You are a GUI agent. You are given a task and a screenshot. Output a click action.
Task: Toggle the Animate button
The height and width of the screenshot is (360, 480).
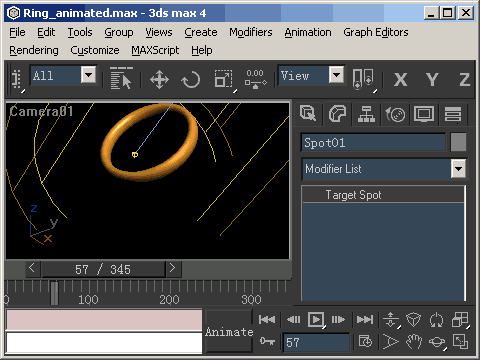[229, 331]
